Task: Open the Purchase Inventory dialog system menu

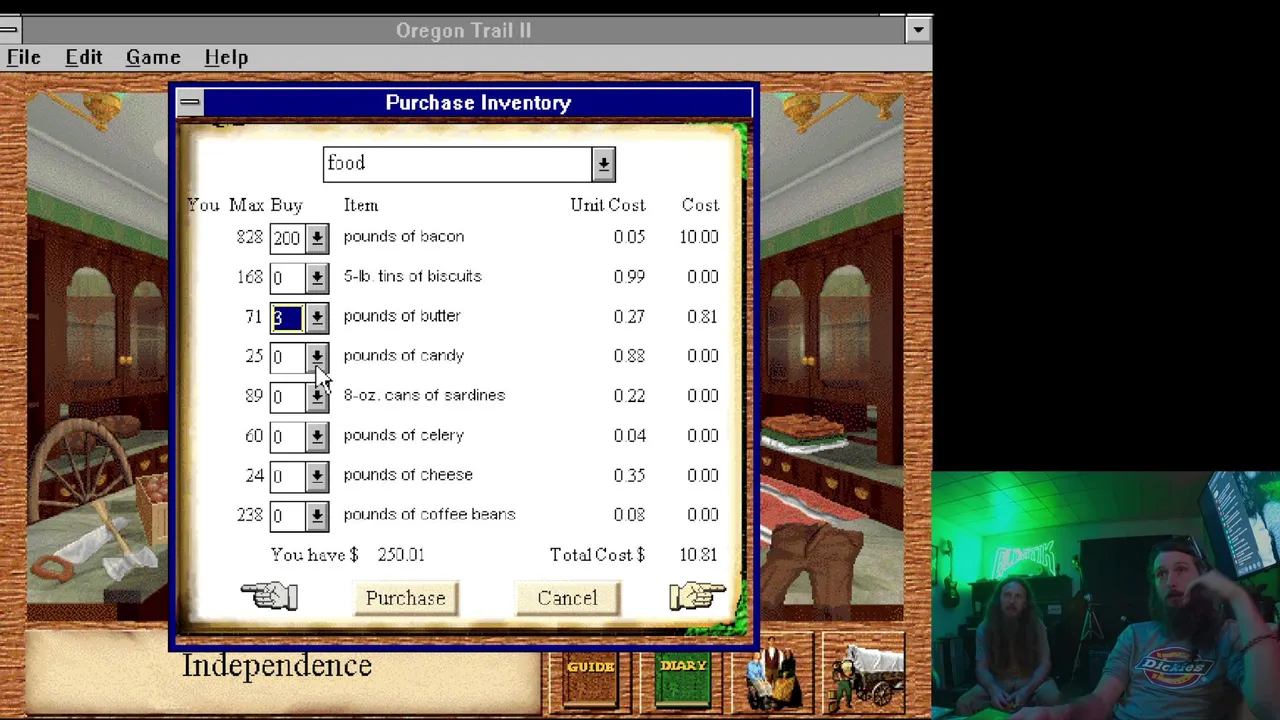Action: (x=190, y=102)
